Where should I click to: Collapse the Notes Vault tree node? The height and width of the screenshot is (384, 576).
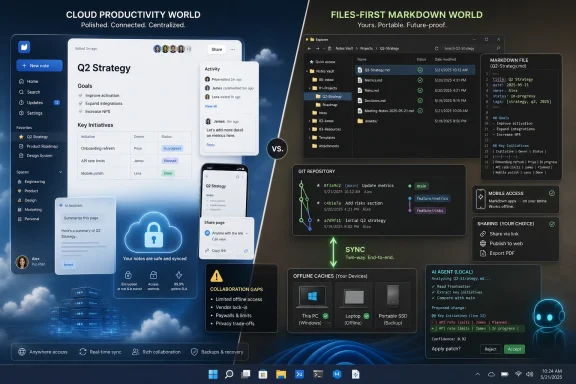pyautogui.click(x=307, y=71)
